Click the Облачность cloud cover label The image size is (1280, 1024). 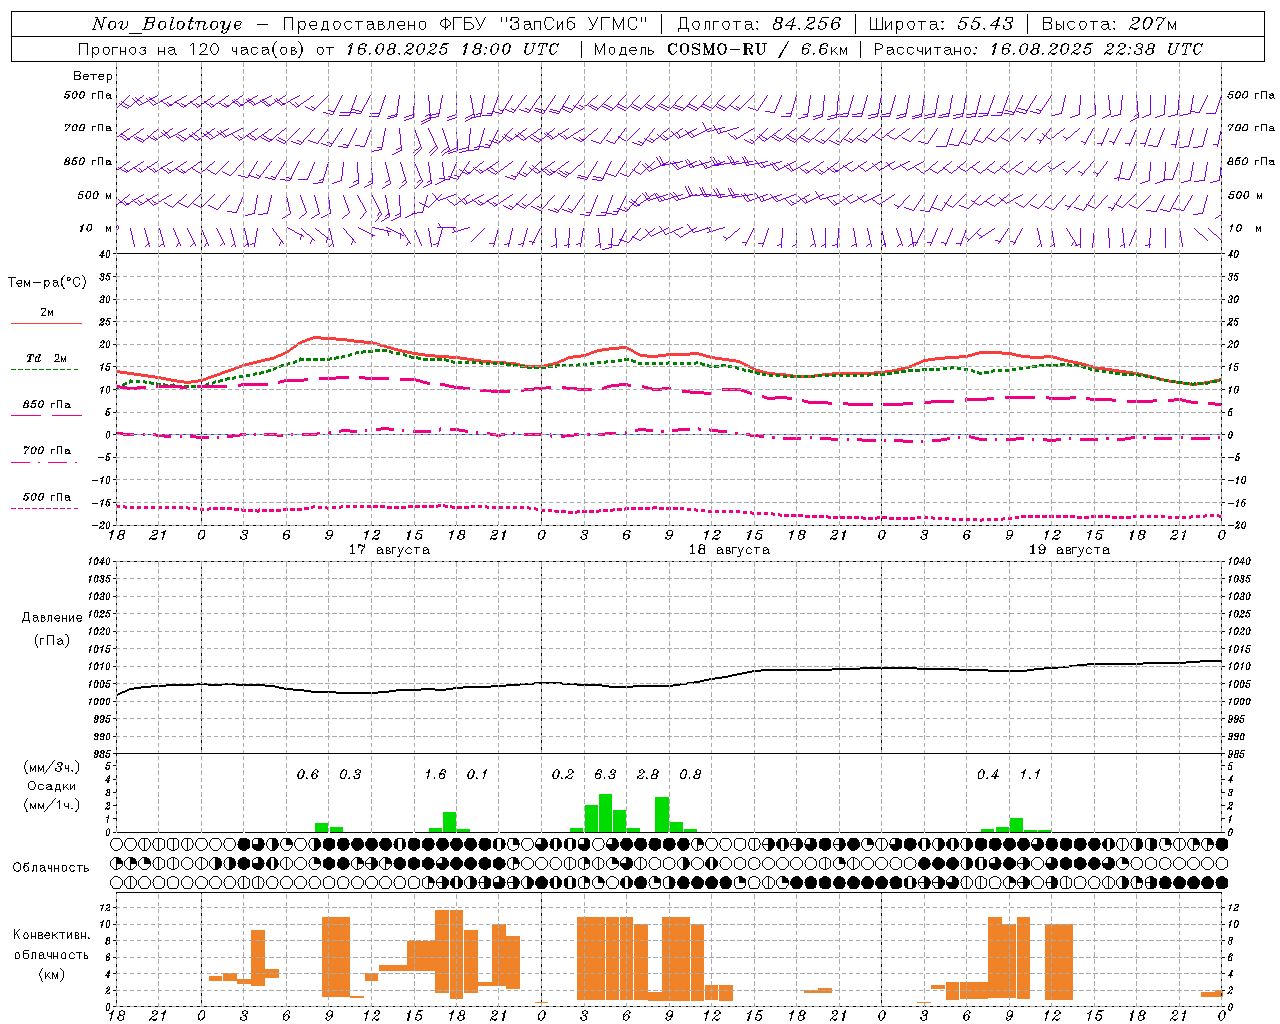[x=51, y=868]
